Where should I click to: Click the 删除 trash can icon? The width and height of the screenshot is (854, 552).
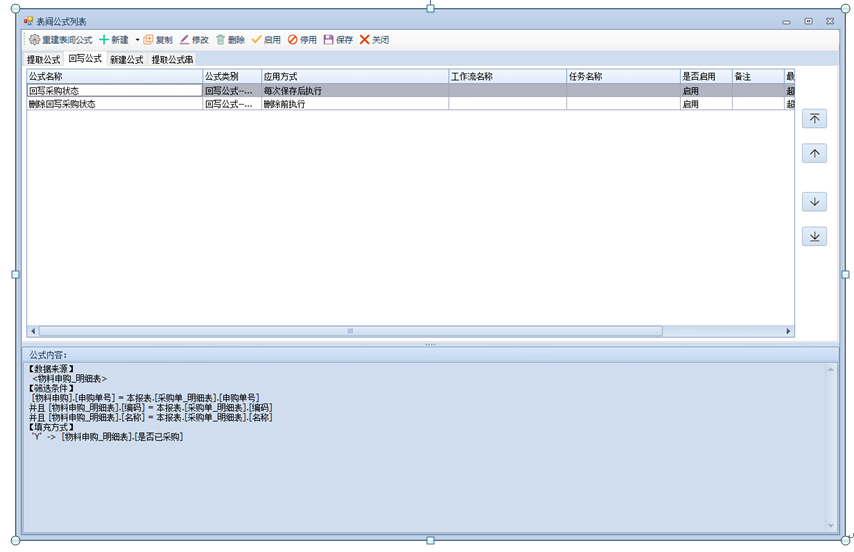click(x=221, y=40)
